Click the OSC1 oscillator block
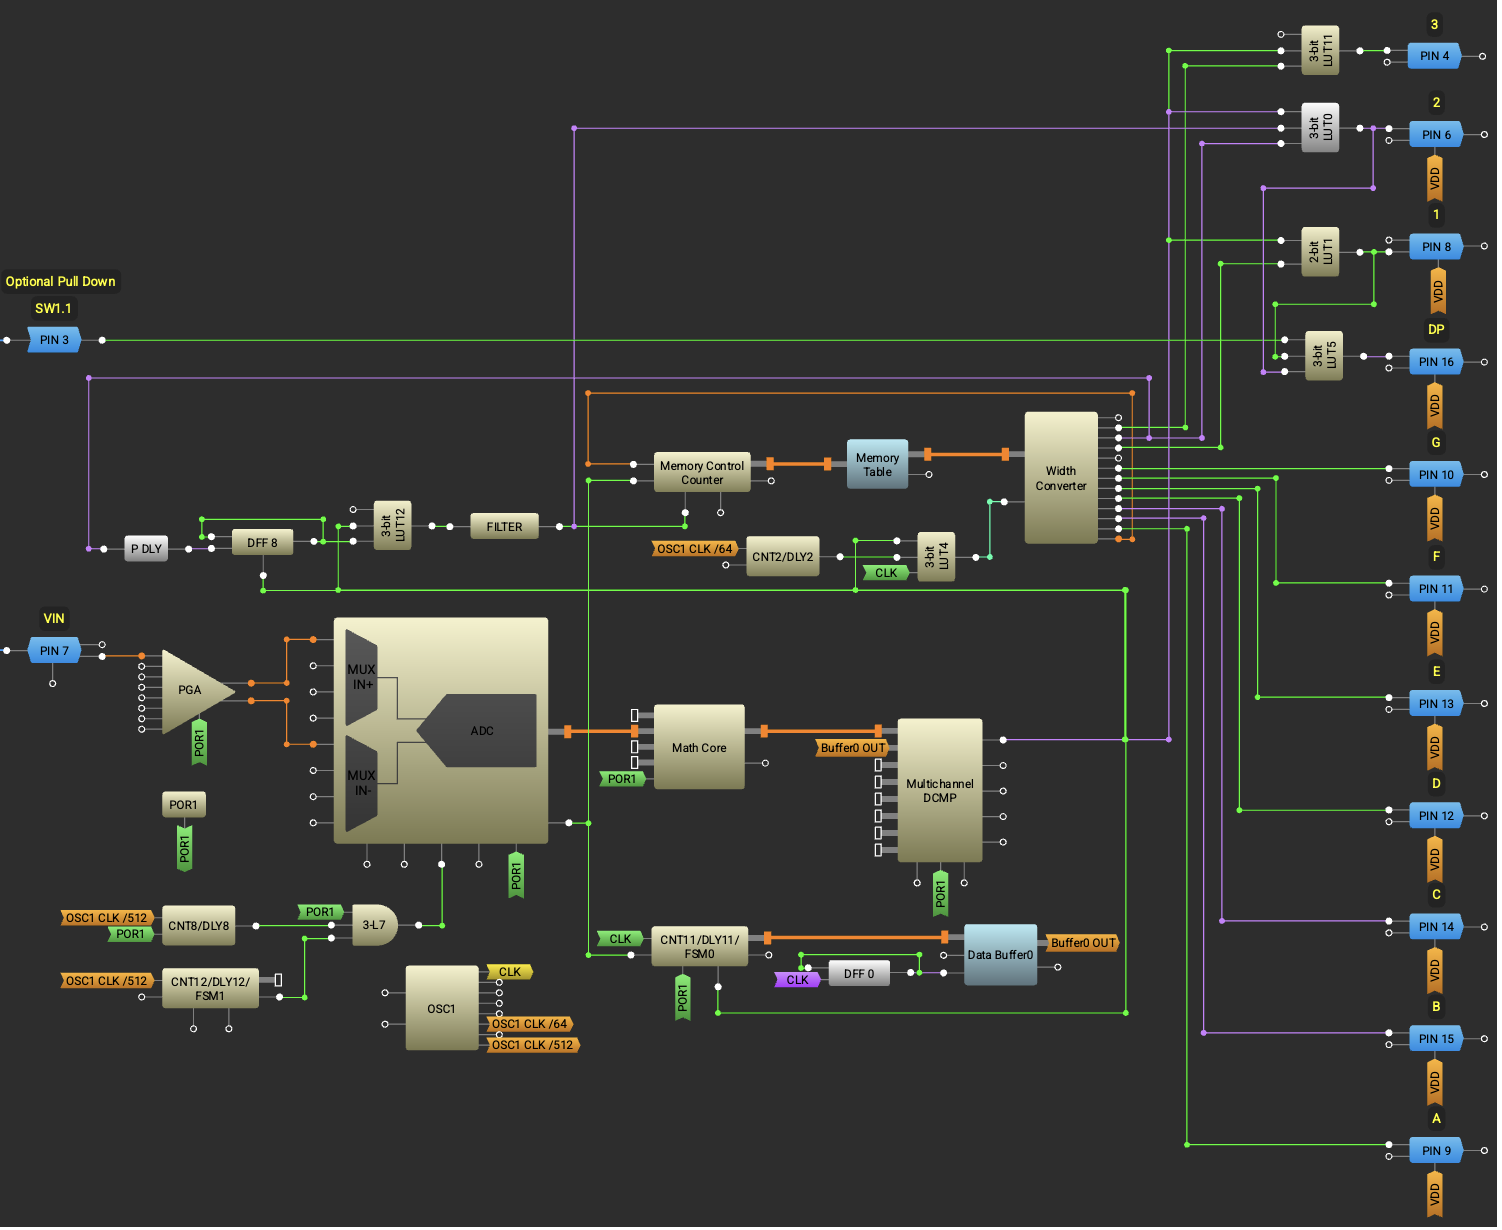 441,1009
